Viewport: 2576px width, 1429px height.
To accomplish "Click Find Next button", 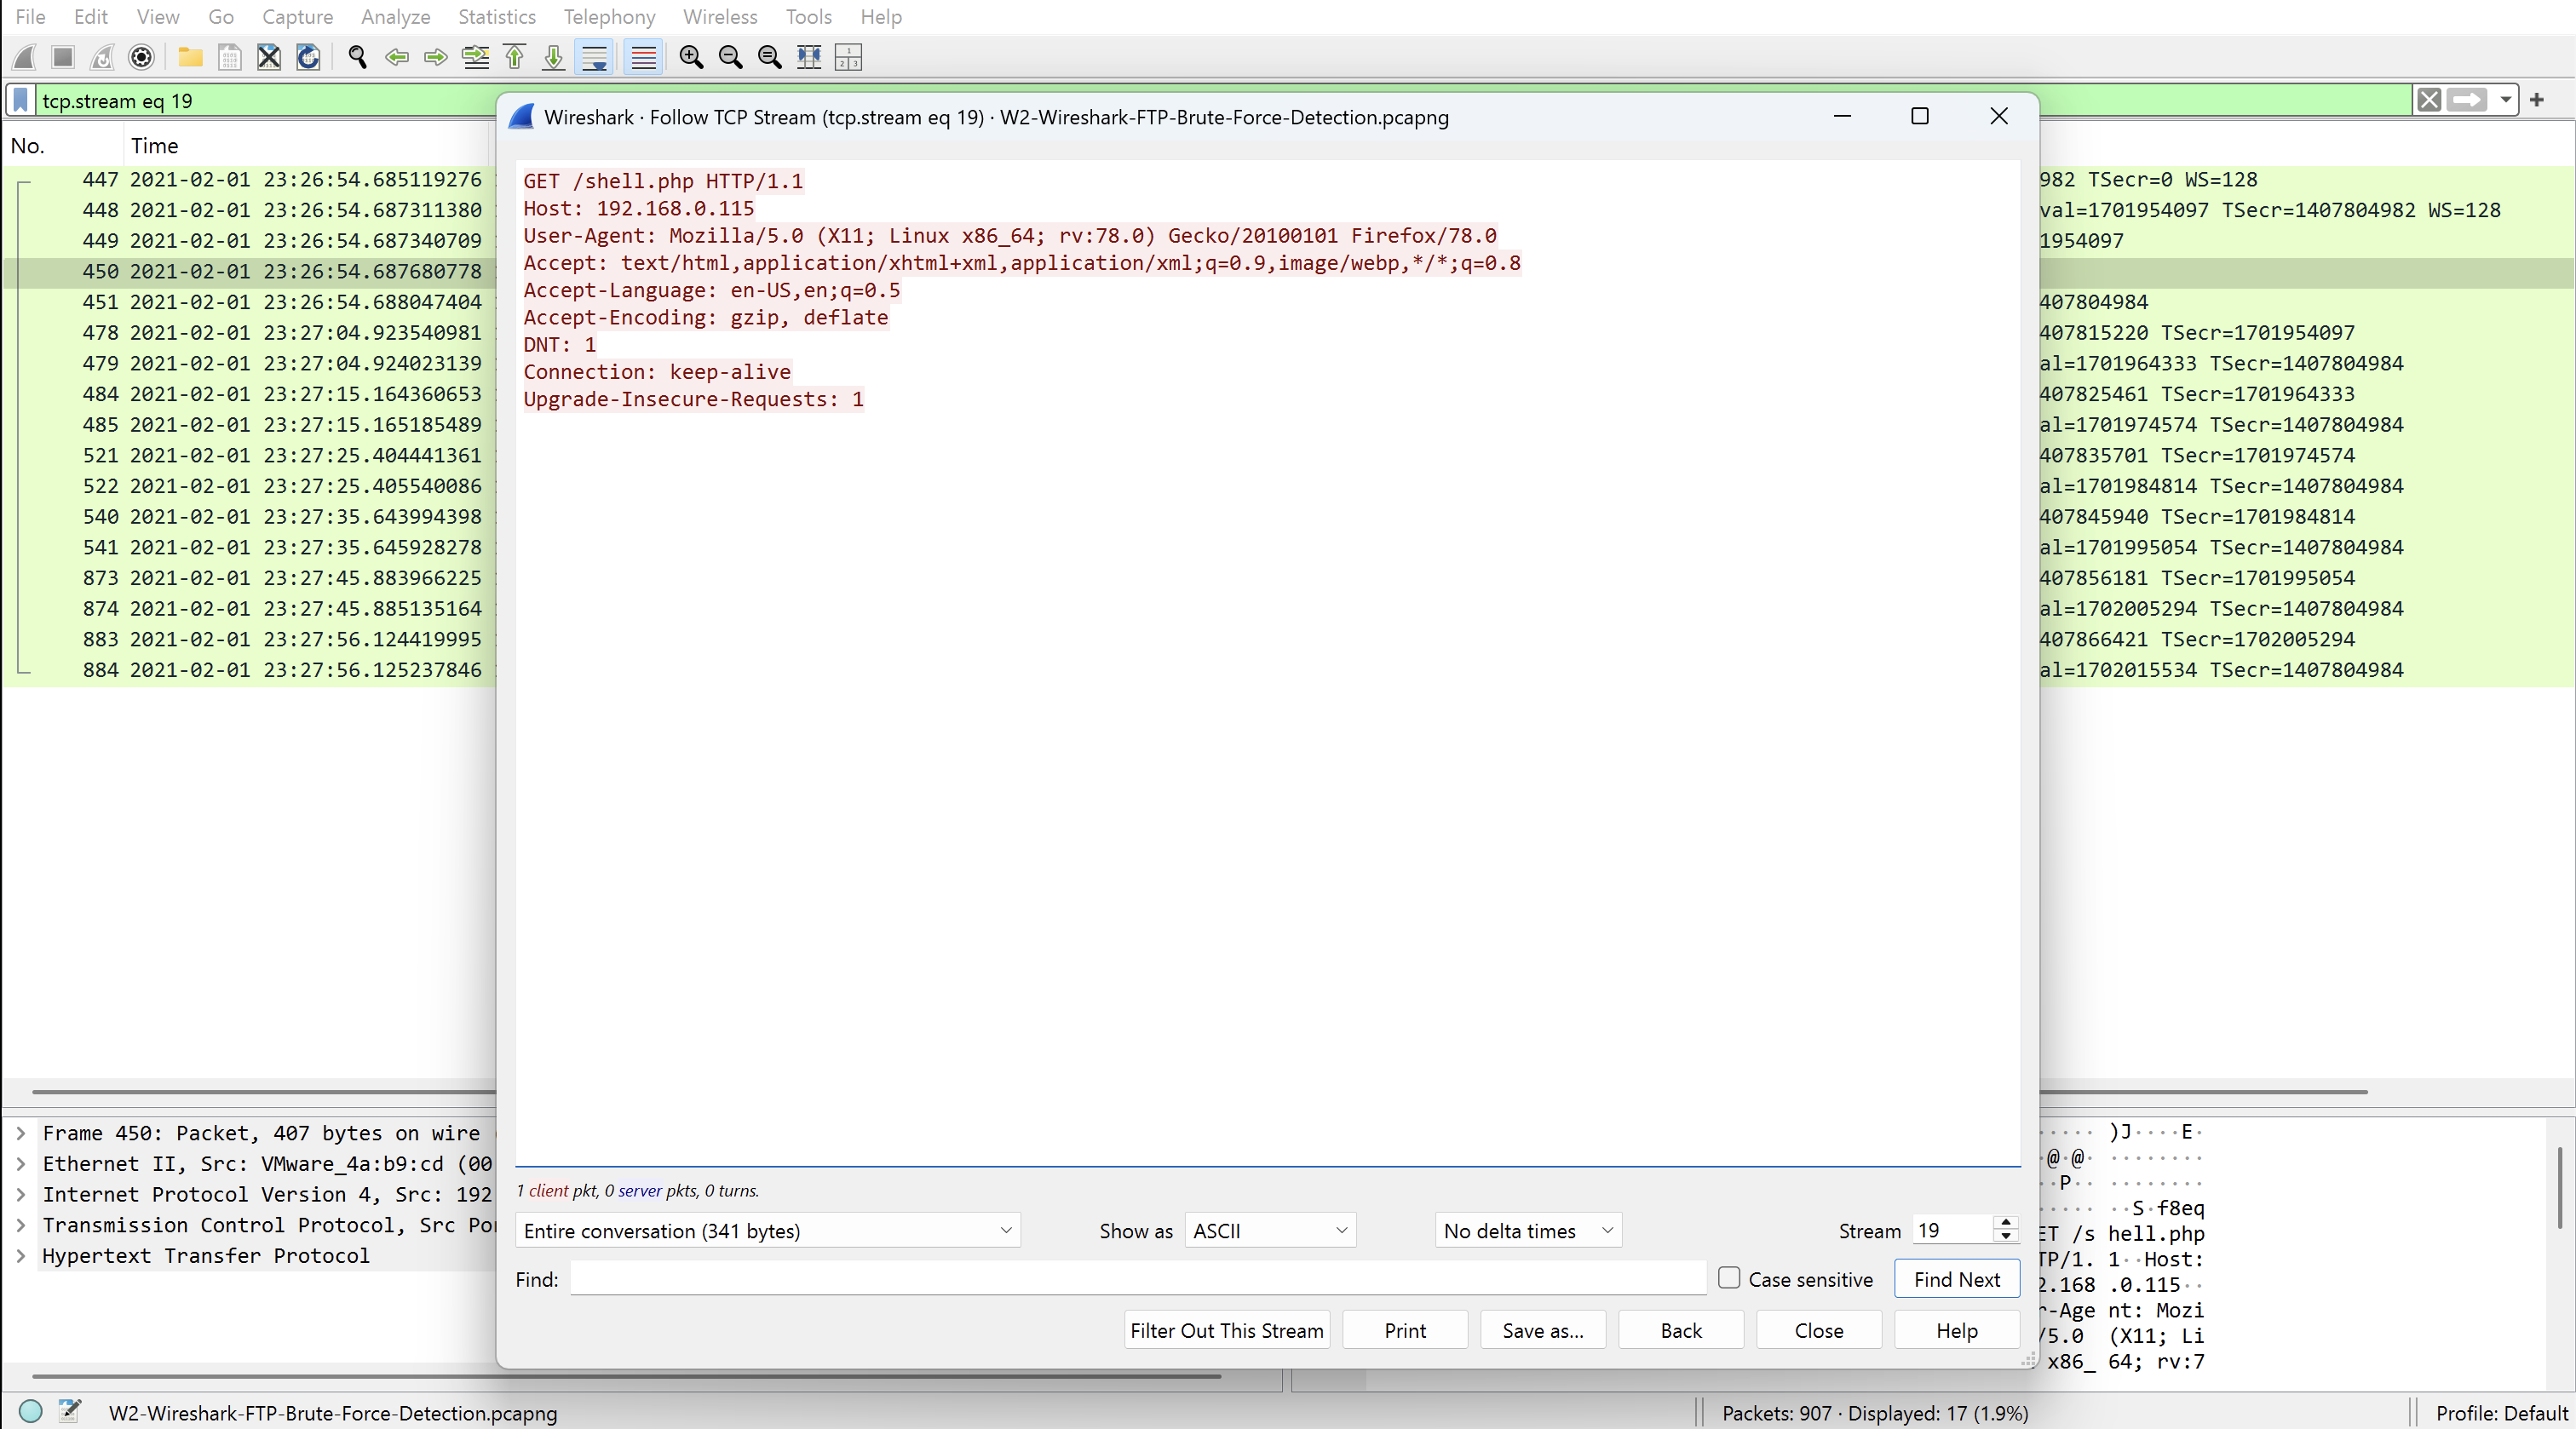I will (x=1956, y=1279).
